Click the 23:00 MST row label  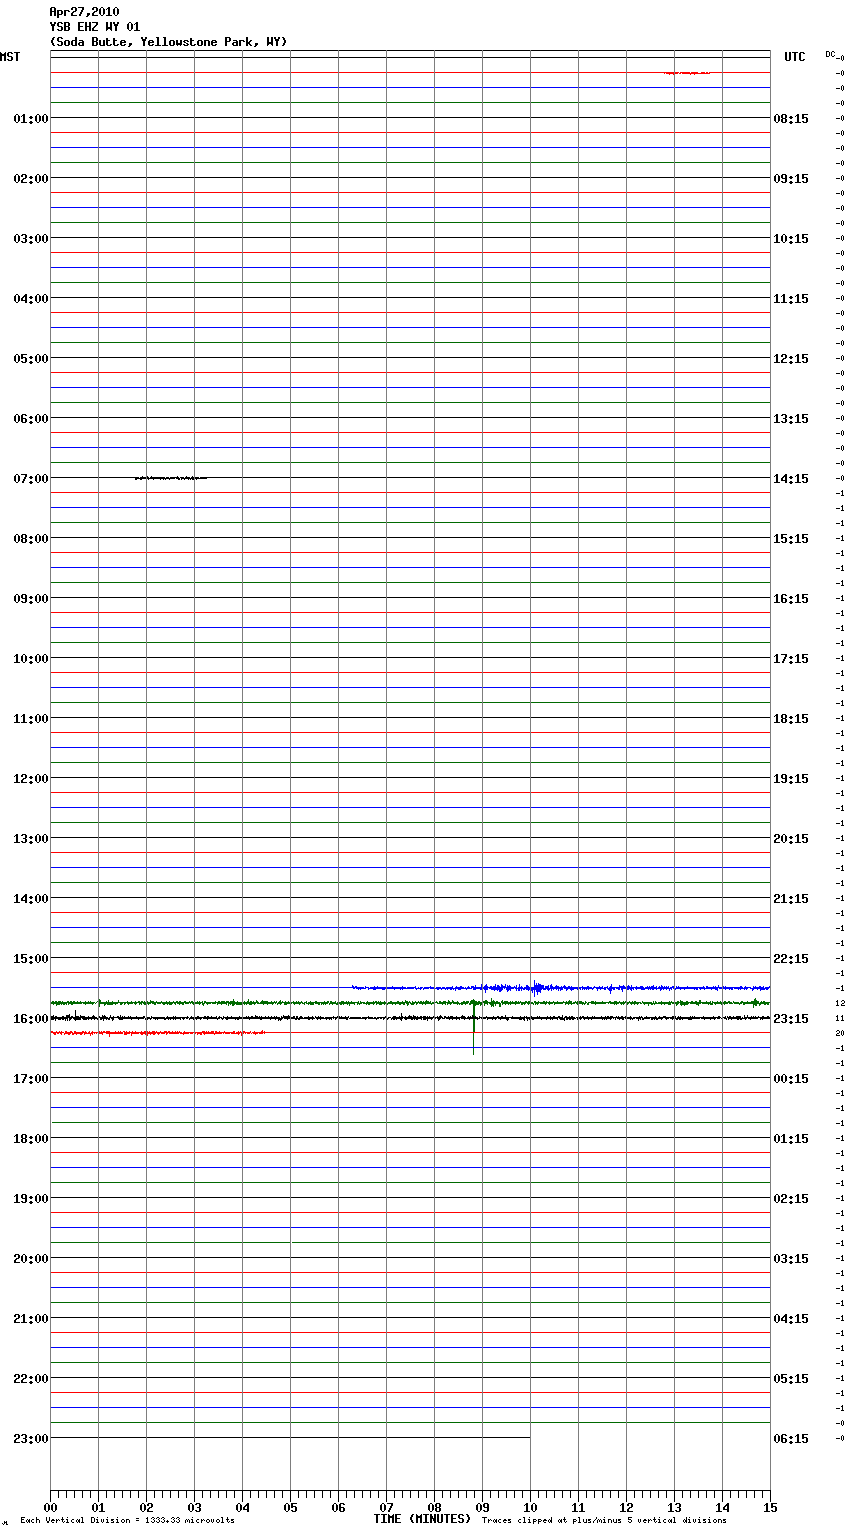[x=31, y=1439]
